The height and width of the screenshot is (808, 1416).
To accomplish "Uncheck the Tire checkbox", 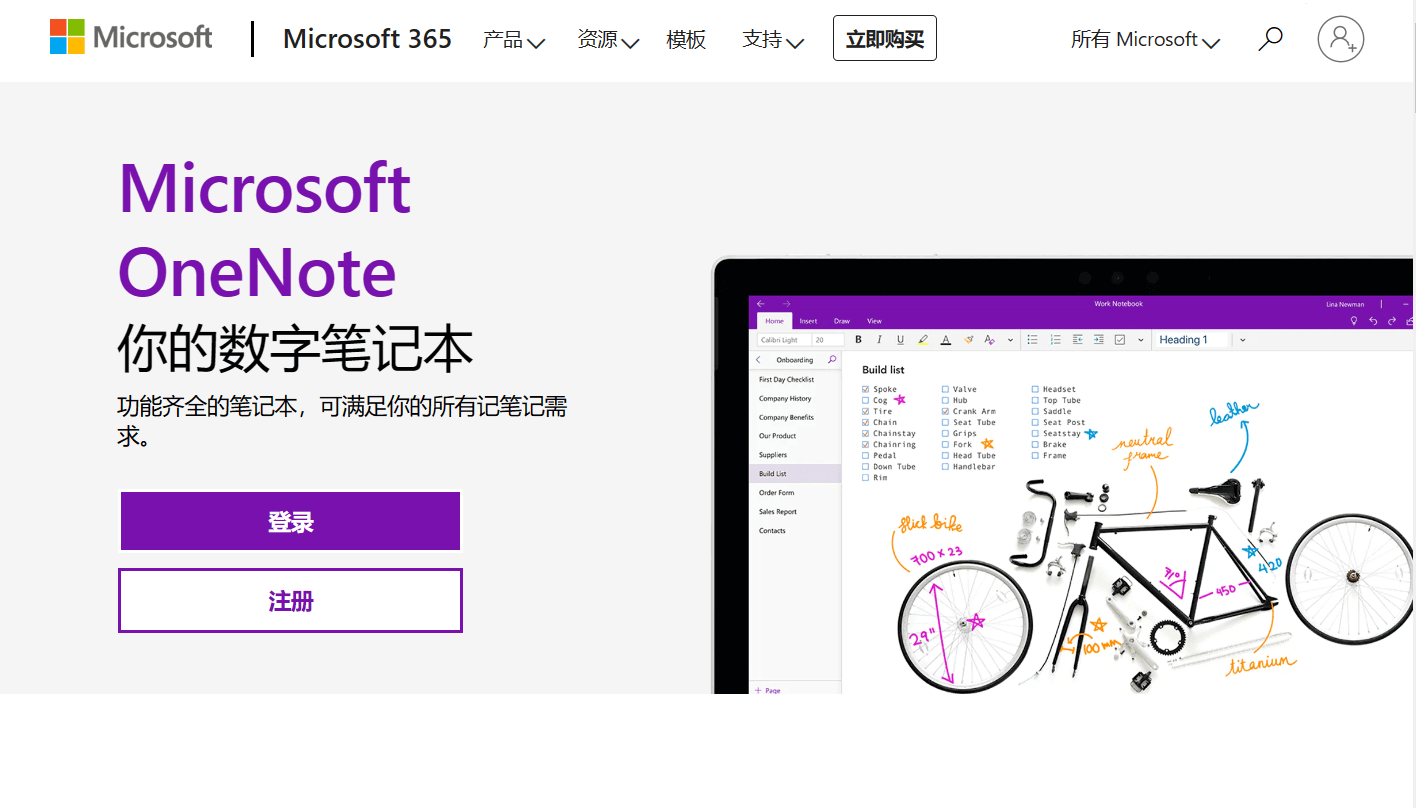I will pyautogui.click(x=865, y=411).
